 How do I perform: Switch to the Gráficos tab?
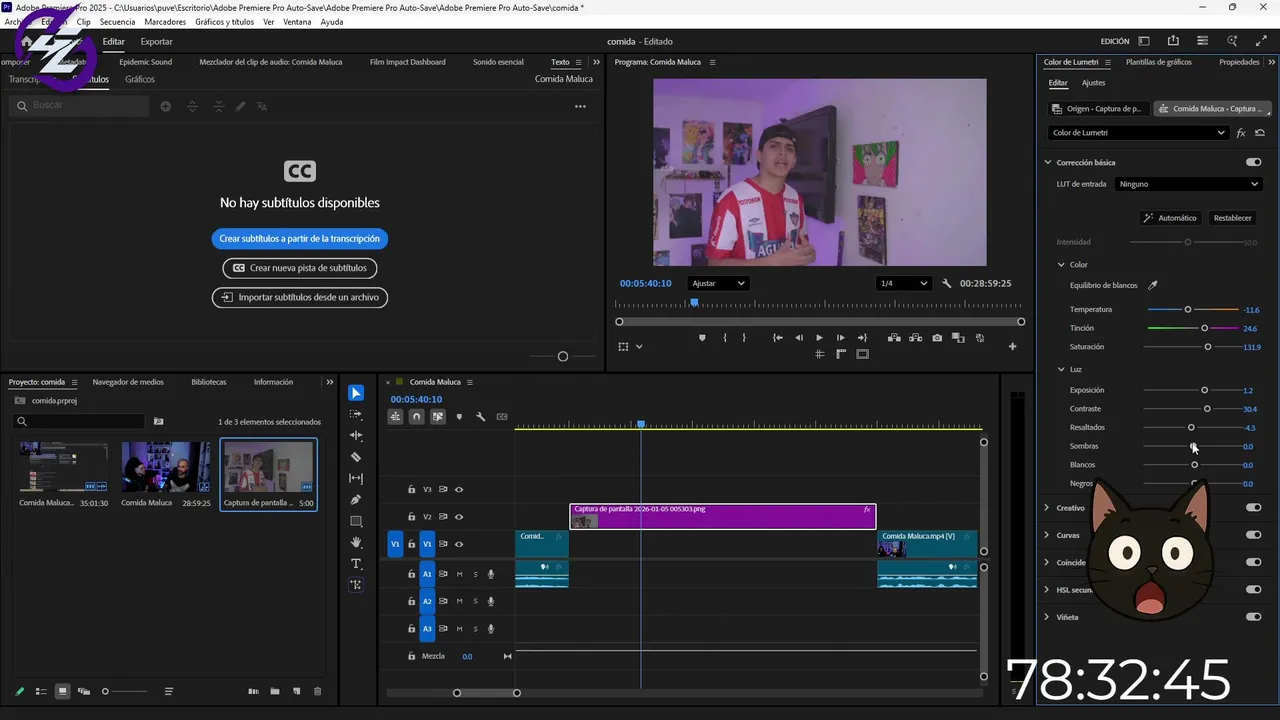140,79
